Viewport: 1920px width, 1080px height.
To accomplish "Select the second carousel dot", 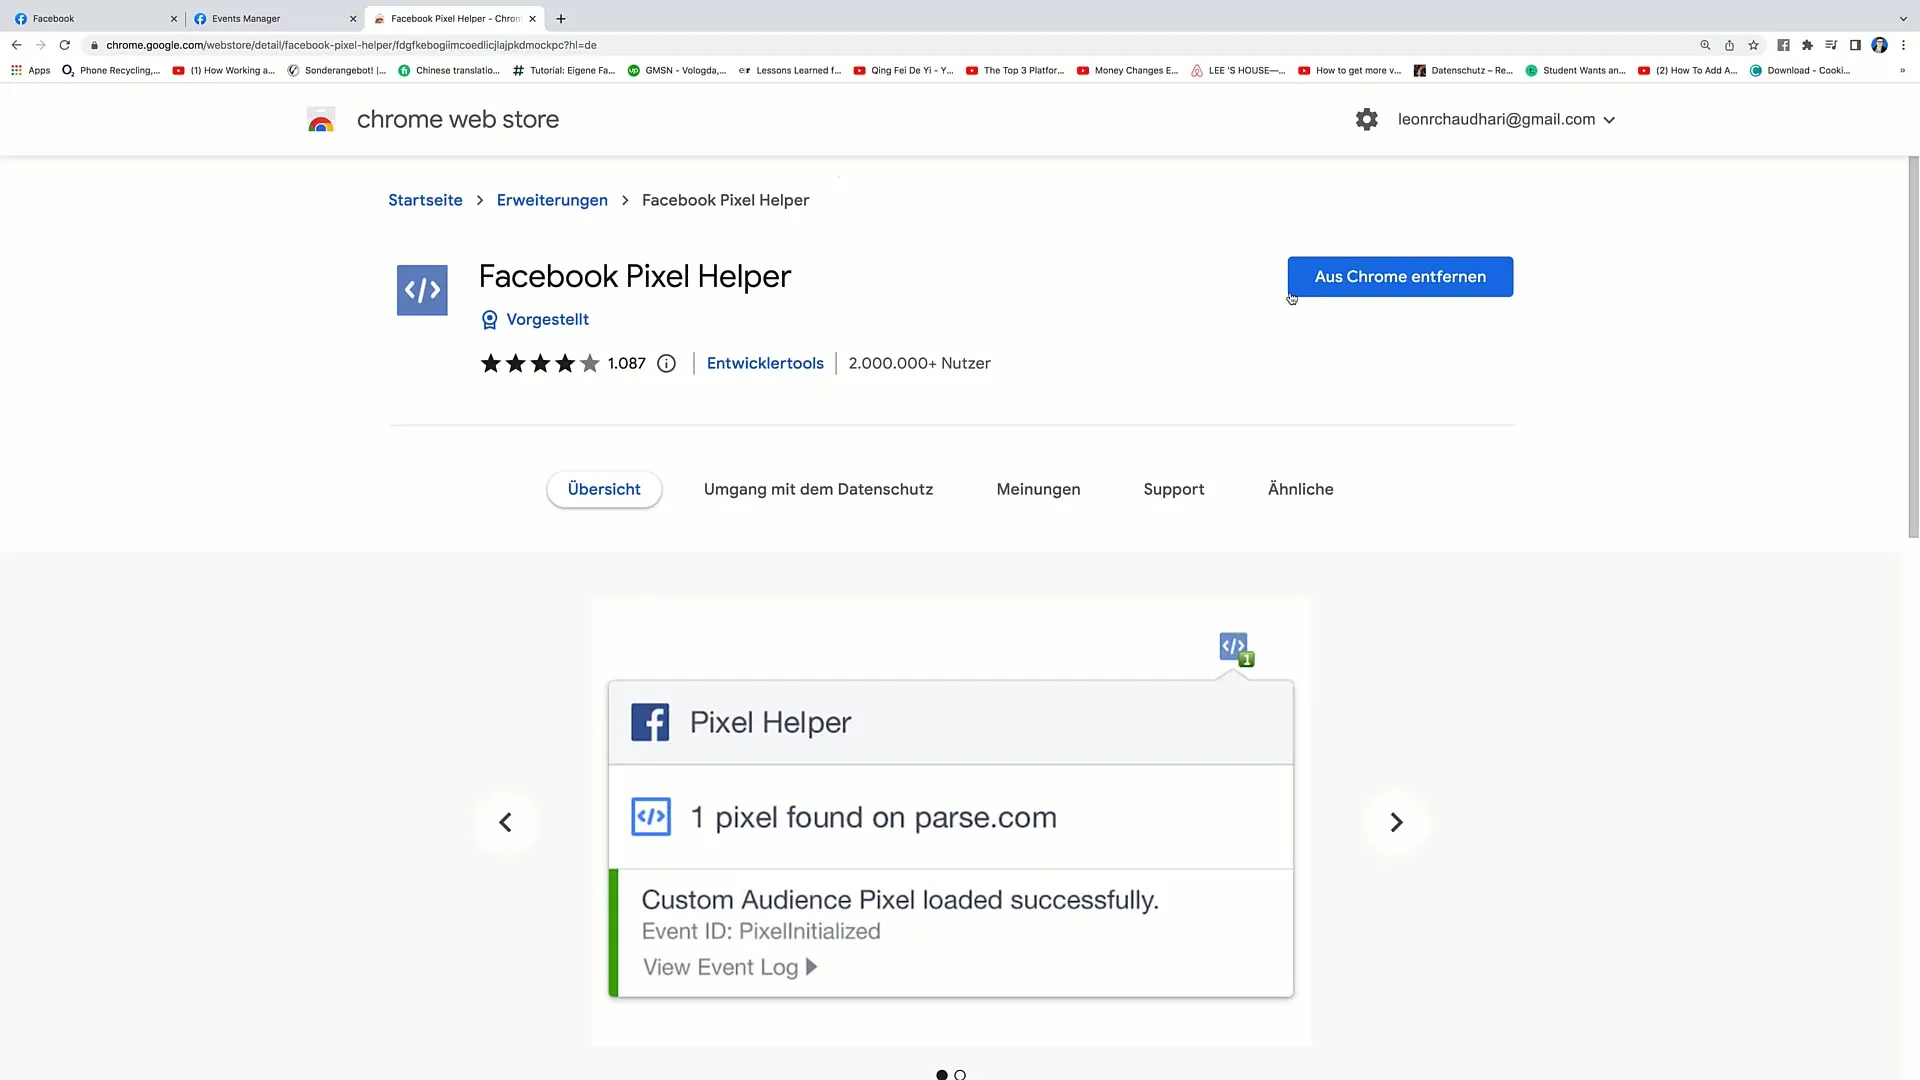I will coord(960,1075).
